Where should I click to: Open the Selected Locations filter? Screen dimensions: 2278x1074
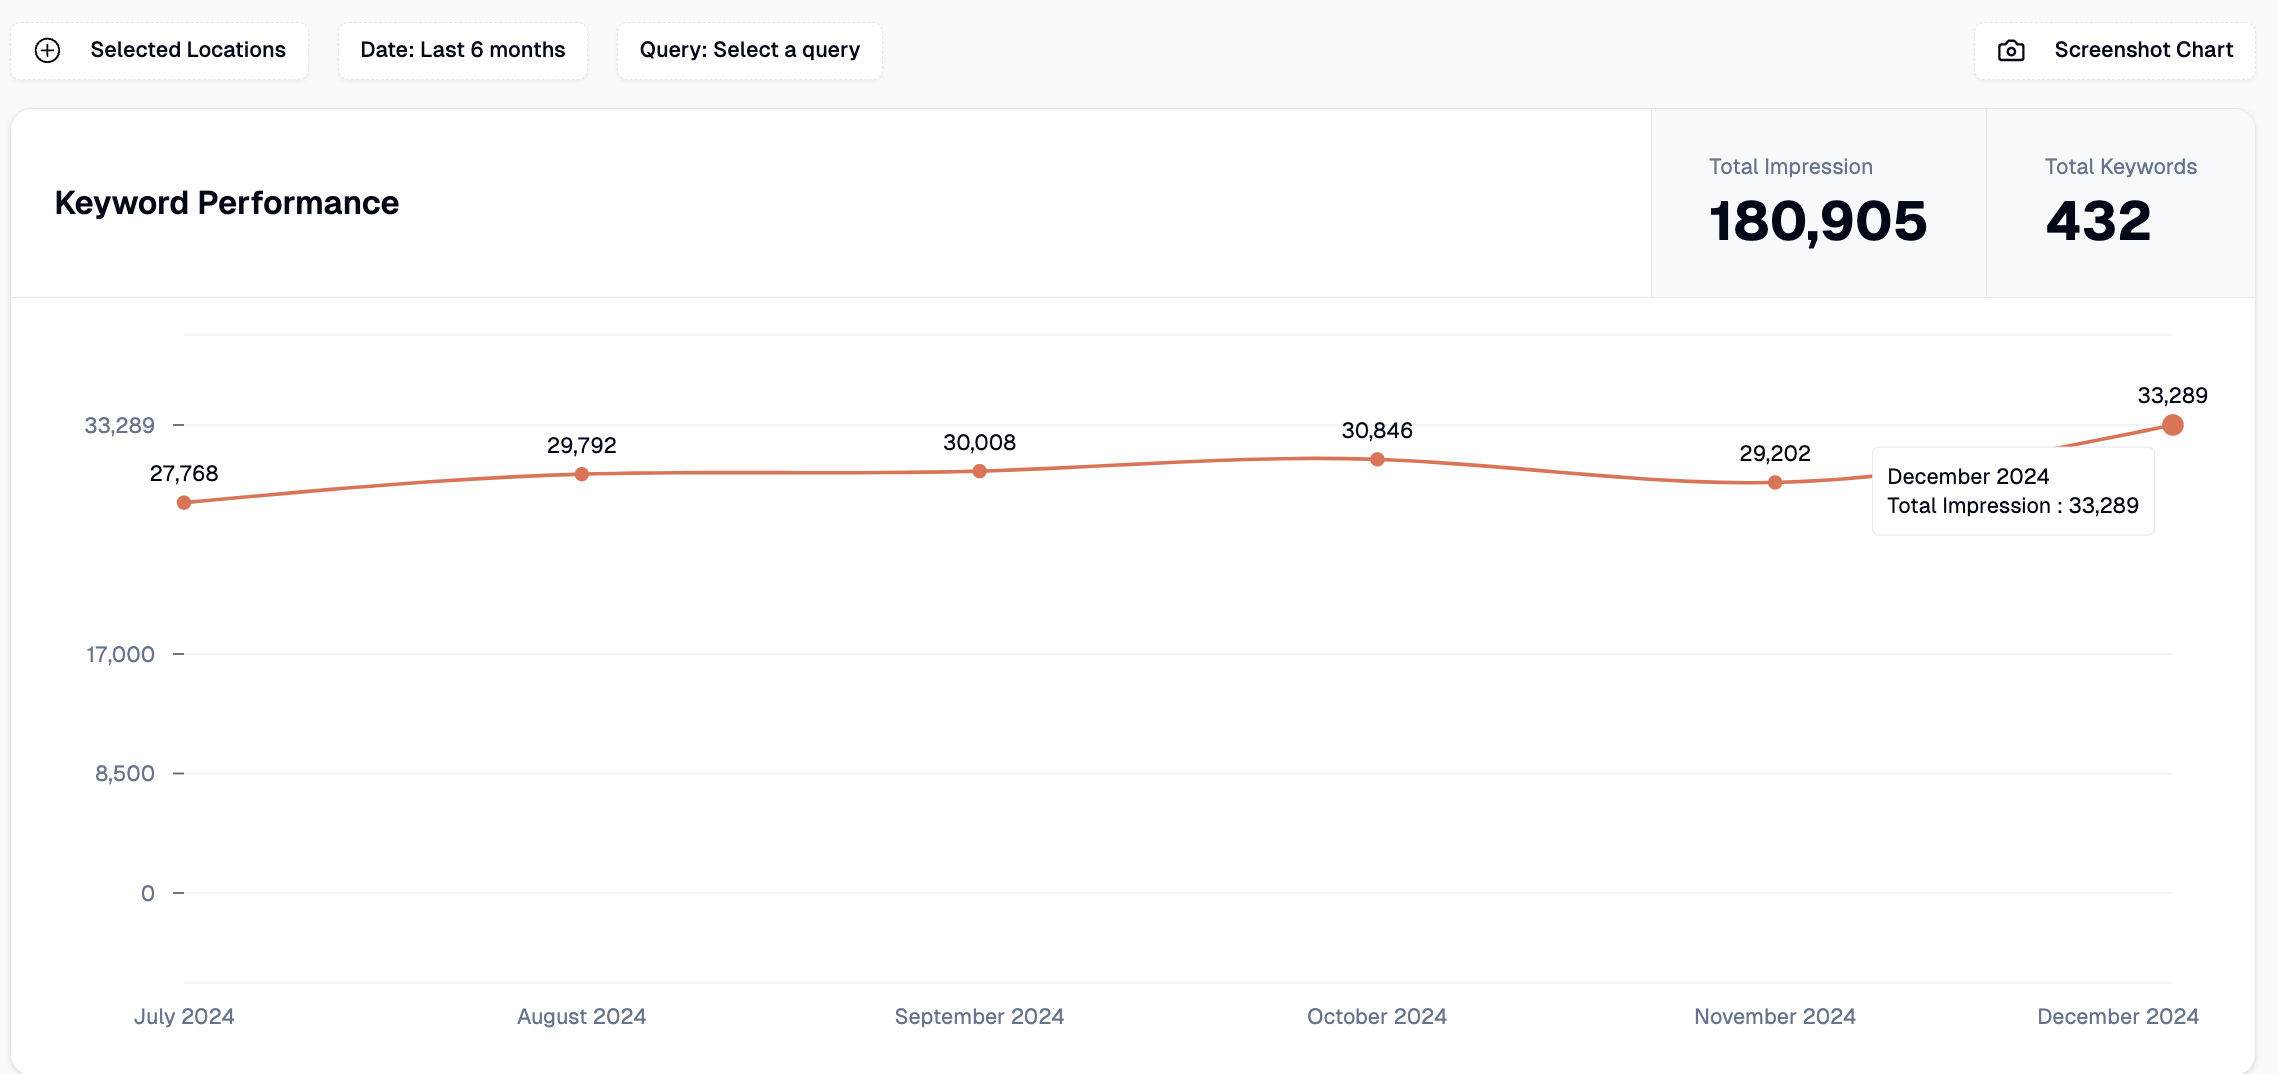click(160, 50)
